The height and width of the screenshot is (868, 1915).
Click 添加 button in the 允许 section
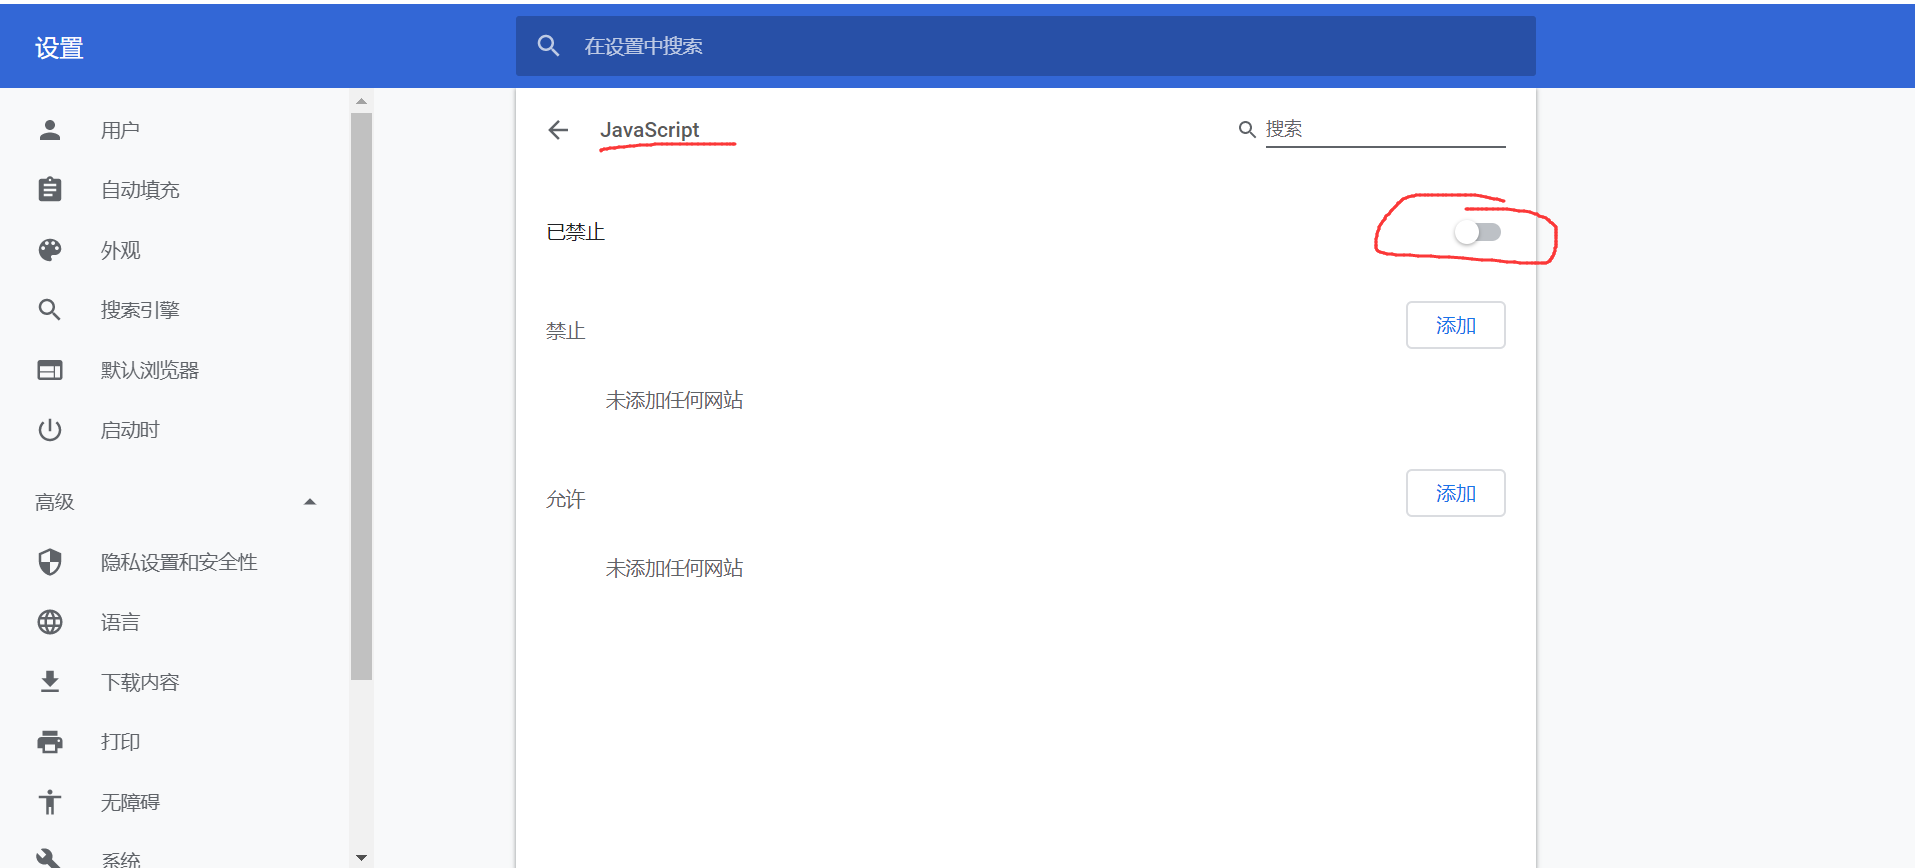(x=1455, y=493)
